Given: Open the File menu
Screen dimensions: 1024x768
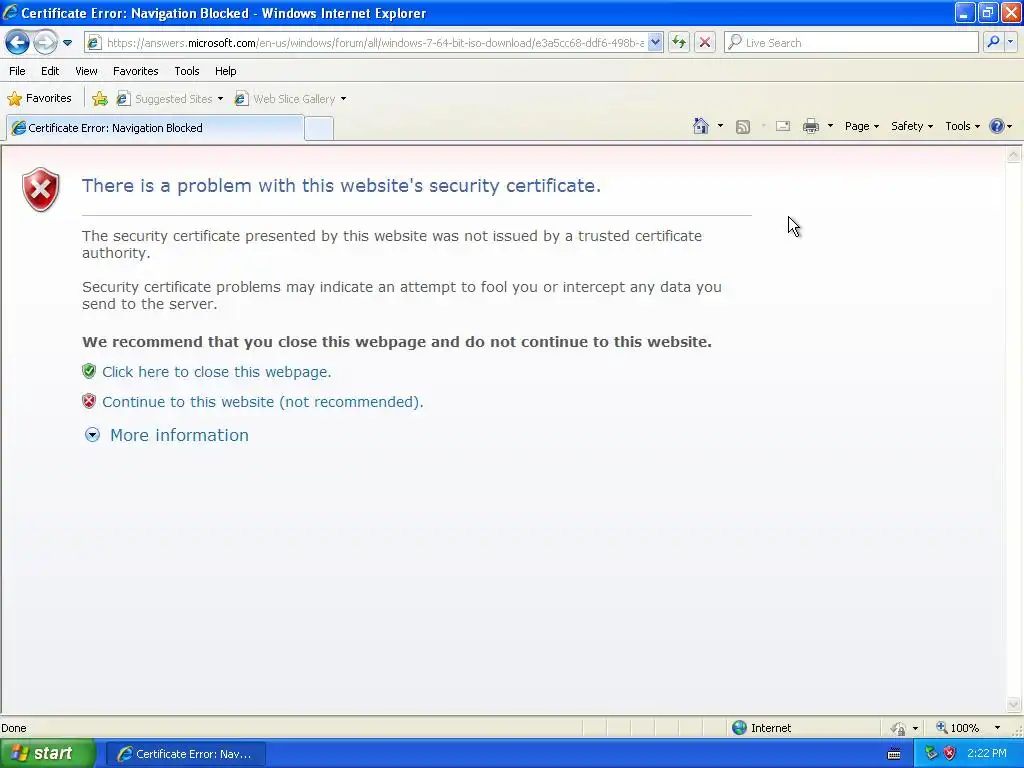Looking at the screenshot, I should (17, 71).
